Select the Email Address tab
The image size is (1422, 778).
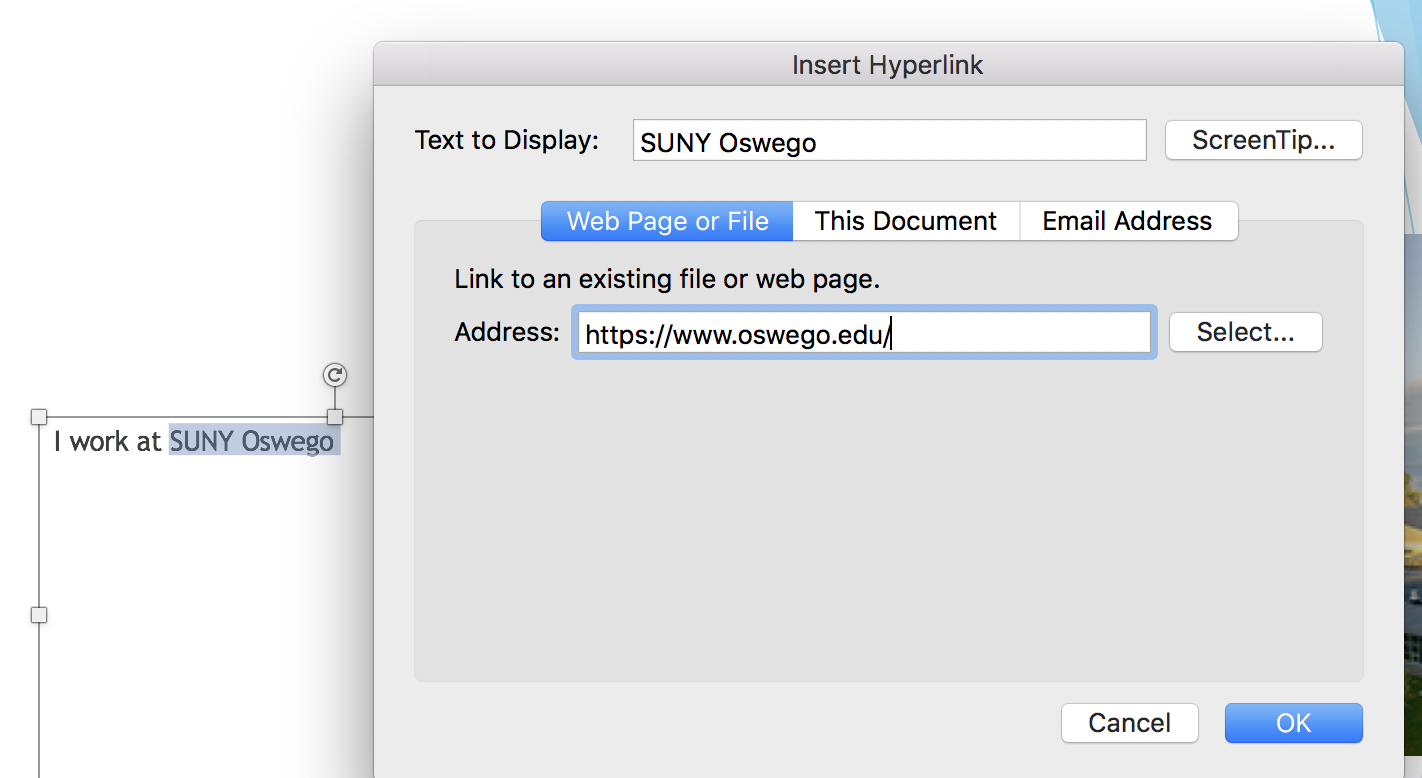pyautogui.click(x=1128, y=221)
